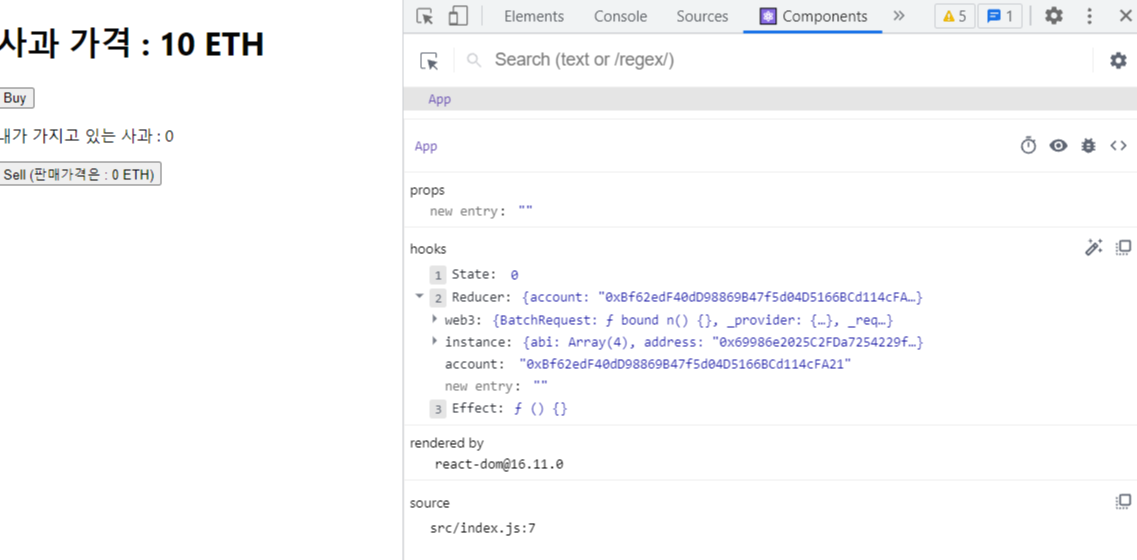
Task: Expand the web3 object
Action: click(434, 318)
